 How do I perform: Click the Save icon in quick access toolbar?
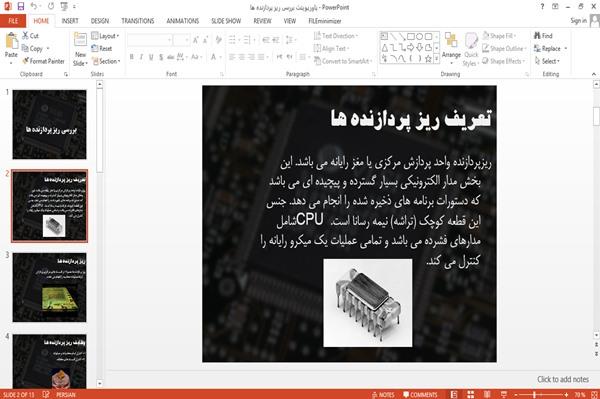point(21,7)
